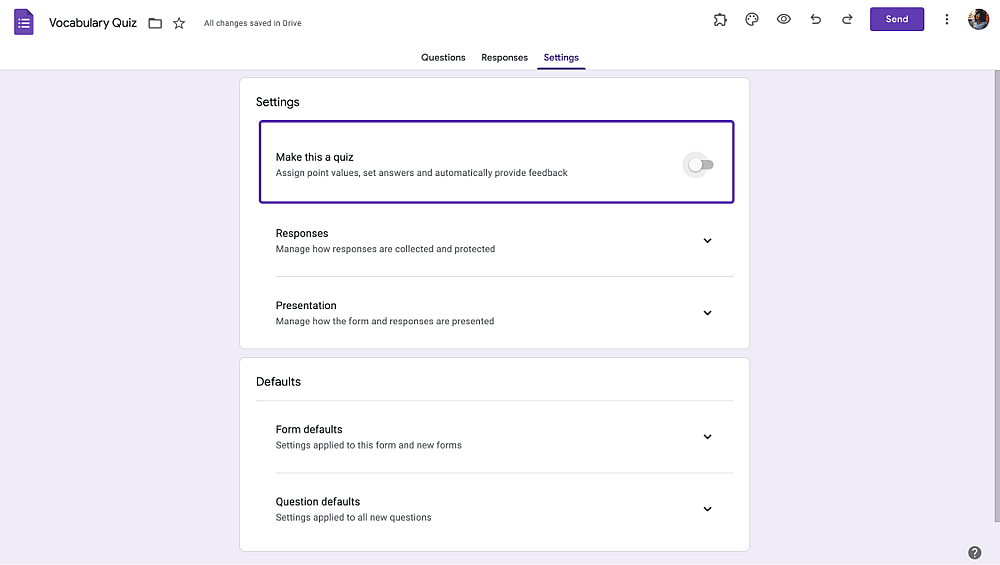Click the Responses section heading
Viewport: 1000px width, 565px height.
tap(302, 233)
